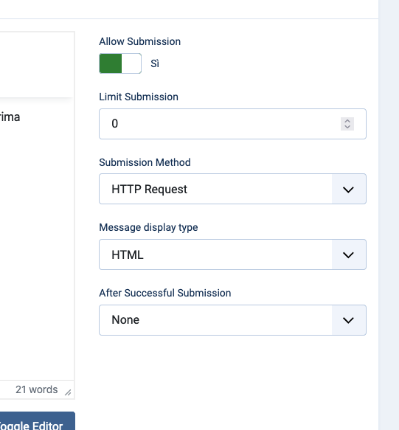The height and width of the screenshot is (430, 399).
Task: Click the Allow Submission field label
Action: tap(140, 42)
